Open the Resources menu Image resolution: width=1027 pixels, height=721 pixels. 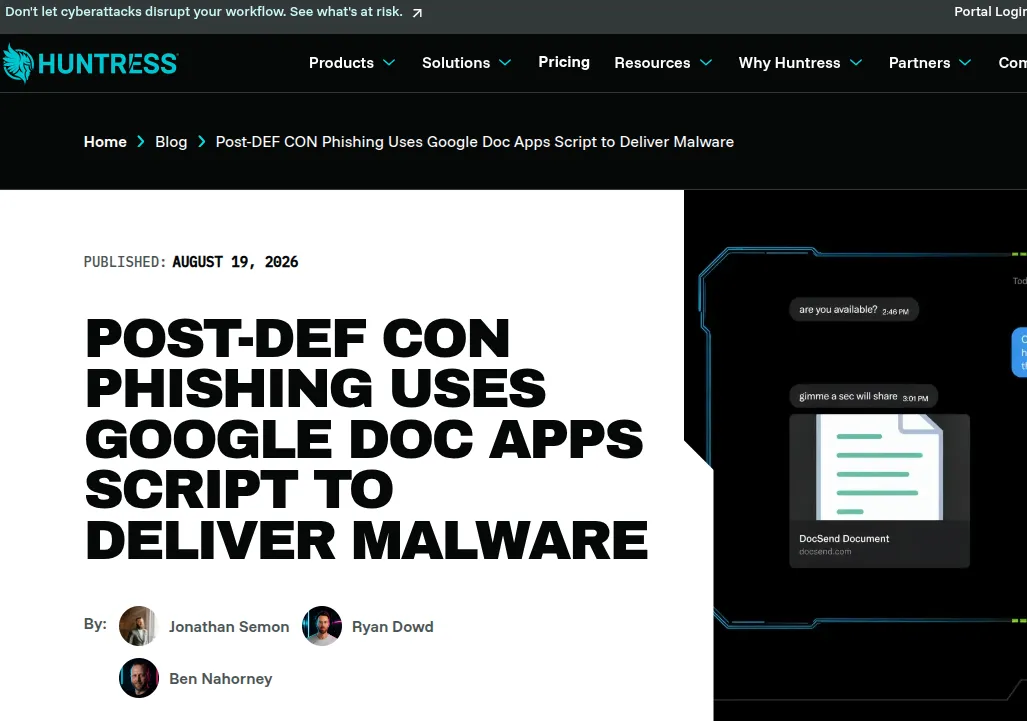[652, 63]
